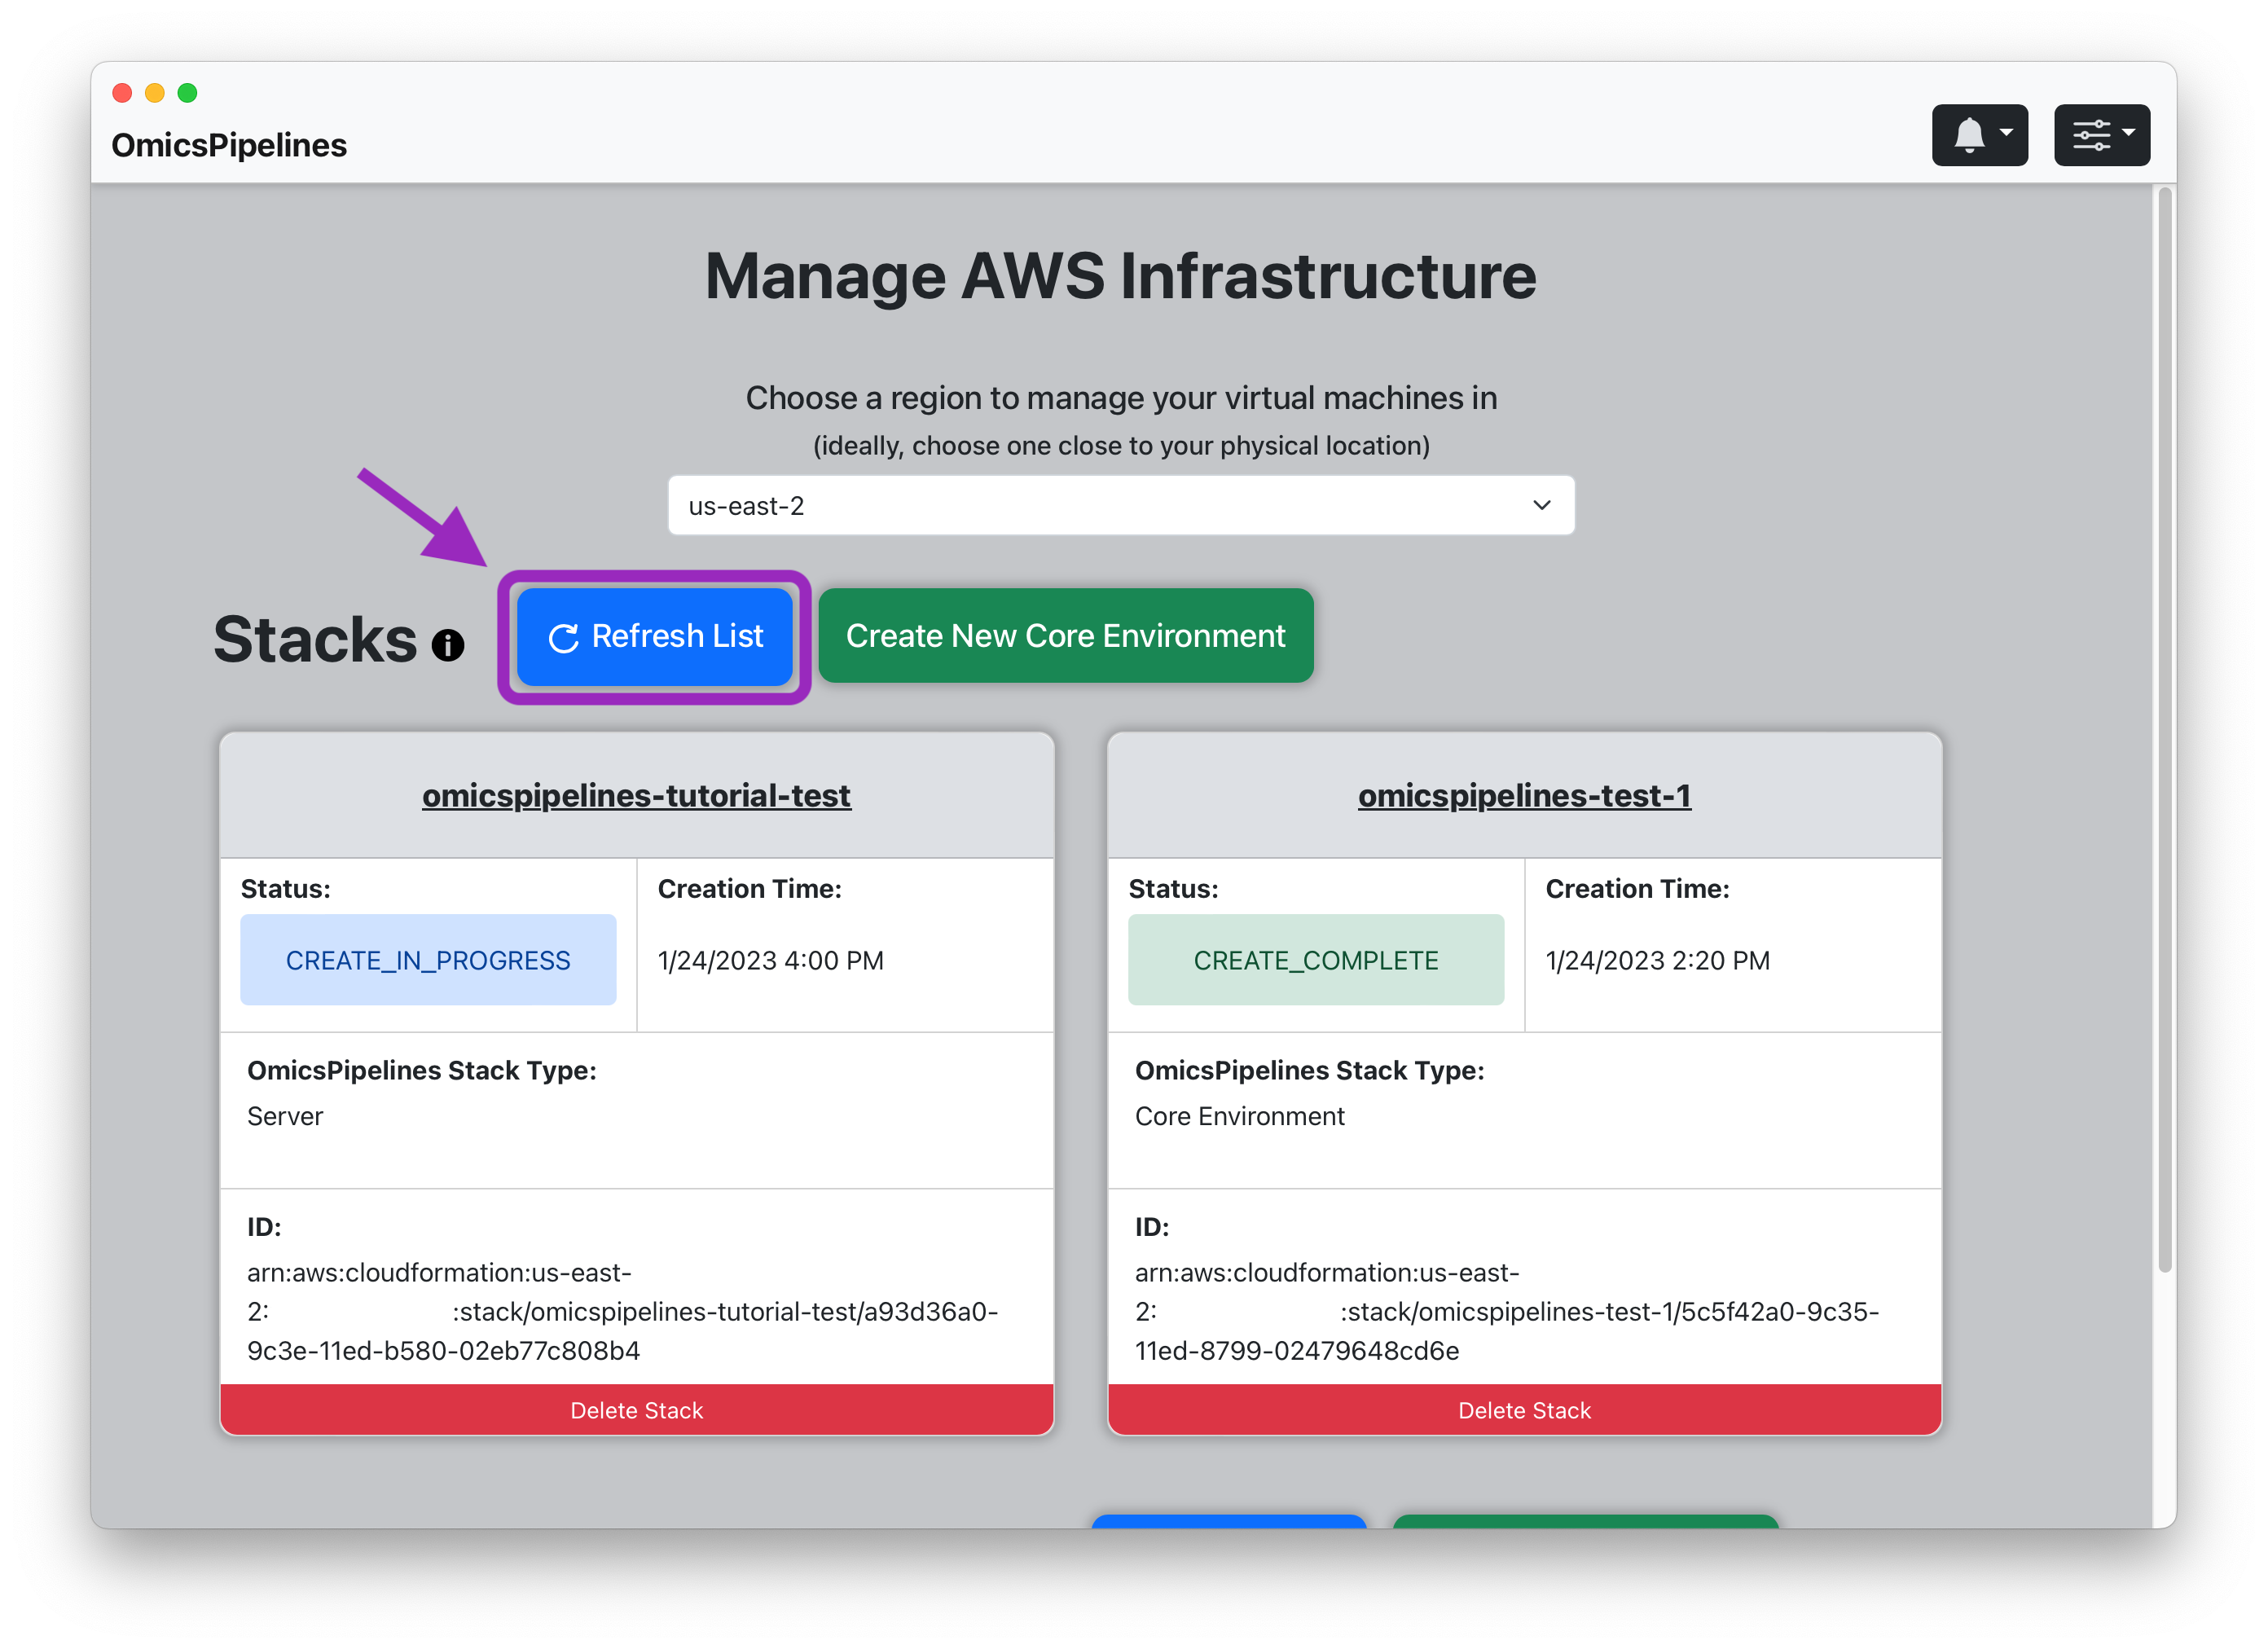Open the settings sliders dropdown menu
The image size is (2268, 1649).
point(2101,135)
